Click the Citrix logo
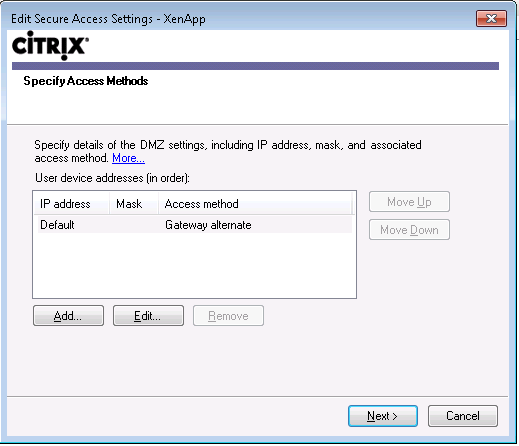 pyautogui.click(x=50, y=45)
